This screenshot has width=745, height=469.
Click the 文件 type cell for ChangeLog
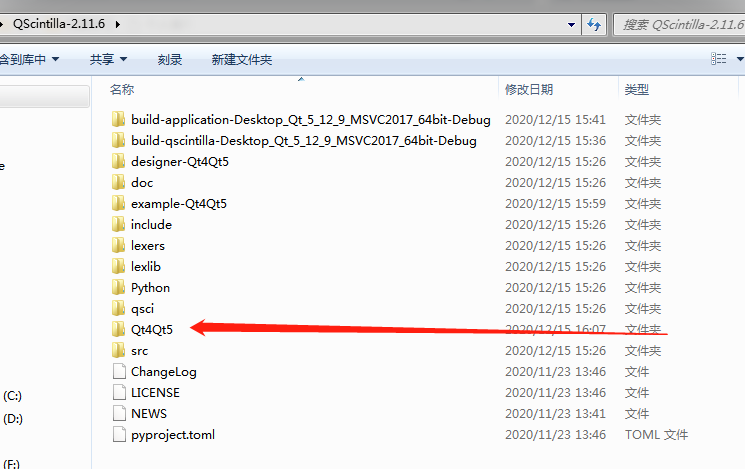click(637, 372)
